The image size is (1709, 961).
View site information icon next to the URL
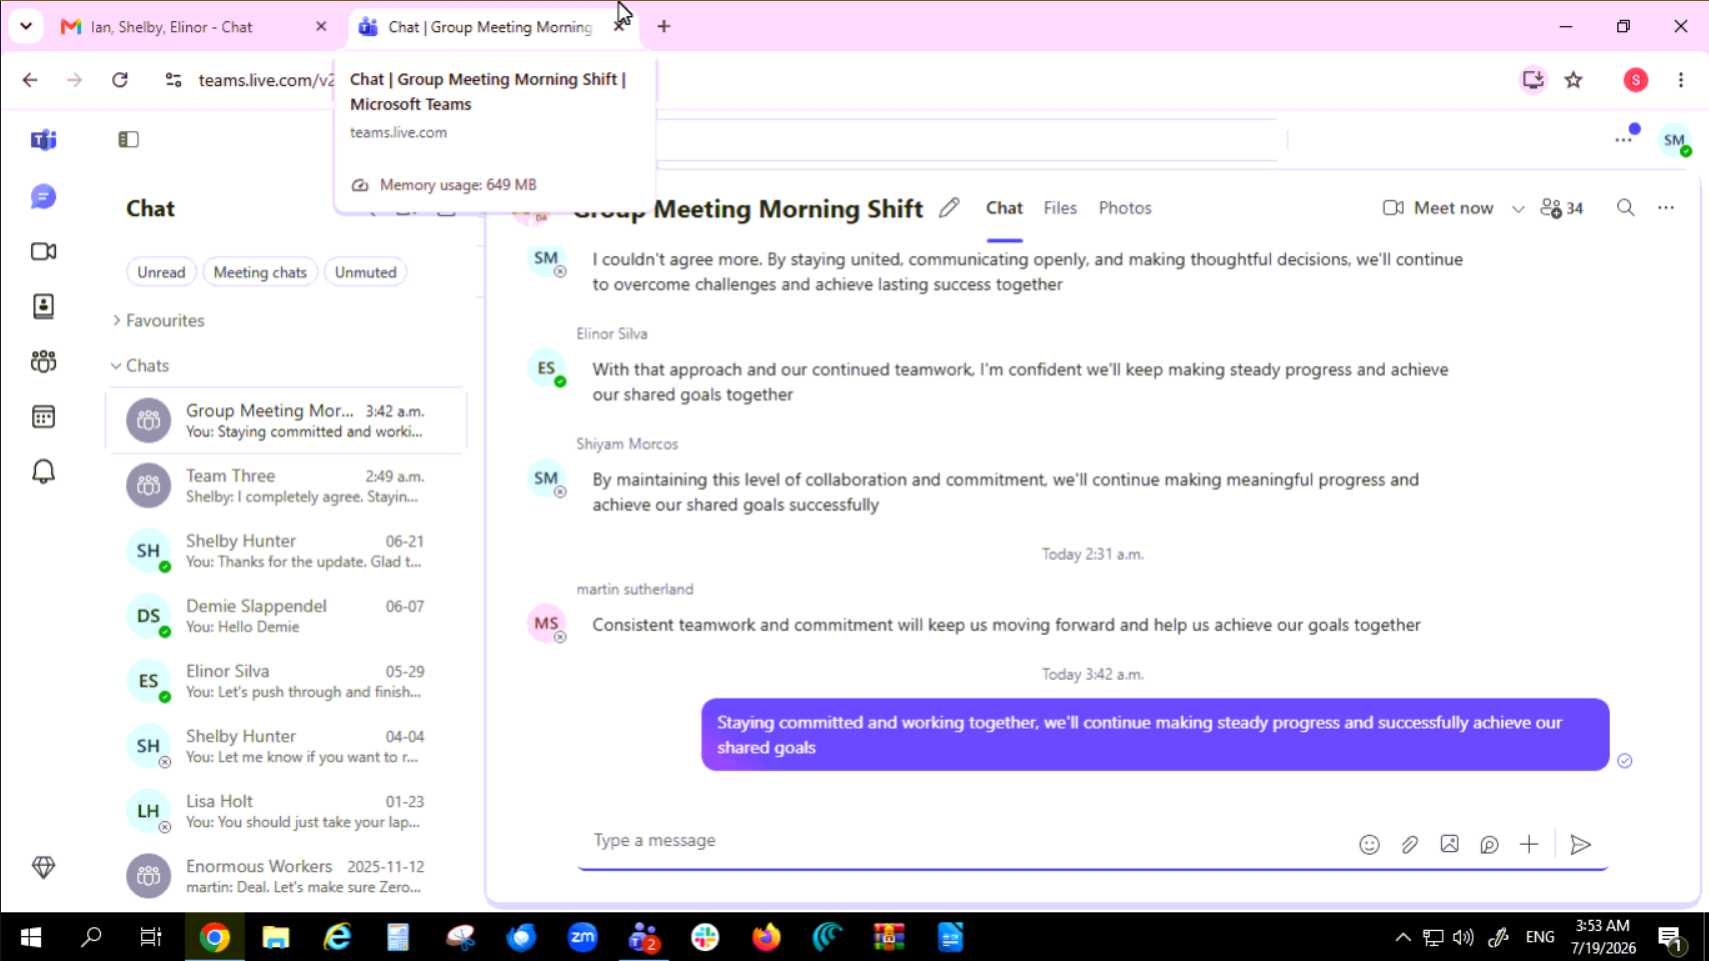173,80
